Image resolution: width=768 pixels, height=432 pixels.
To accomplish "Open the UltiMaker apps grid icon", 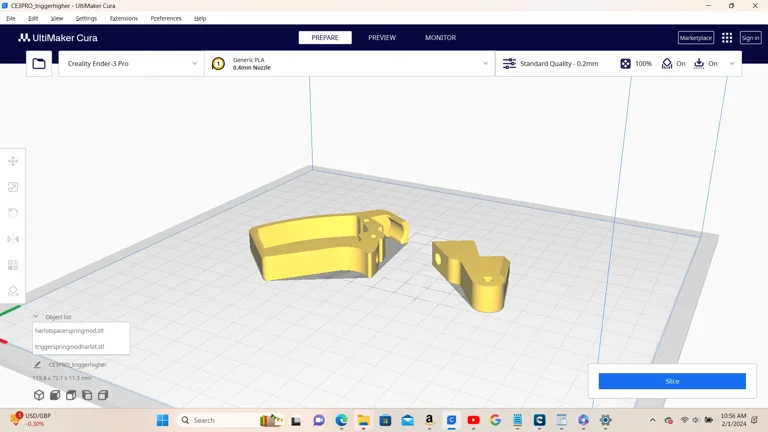I will (x=727, y=38).
